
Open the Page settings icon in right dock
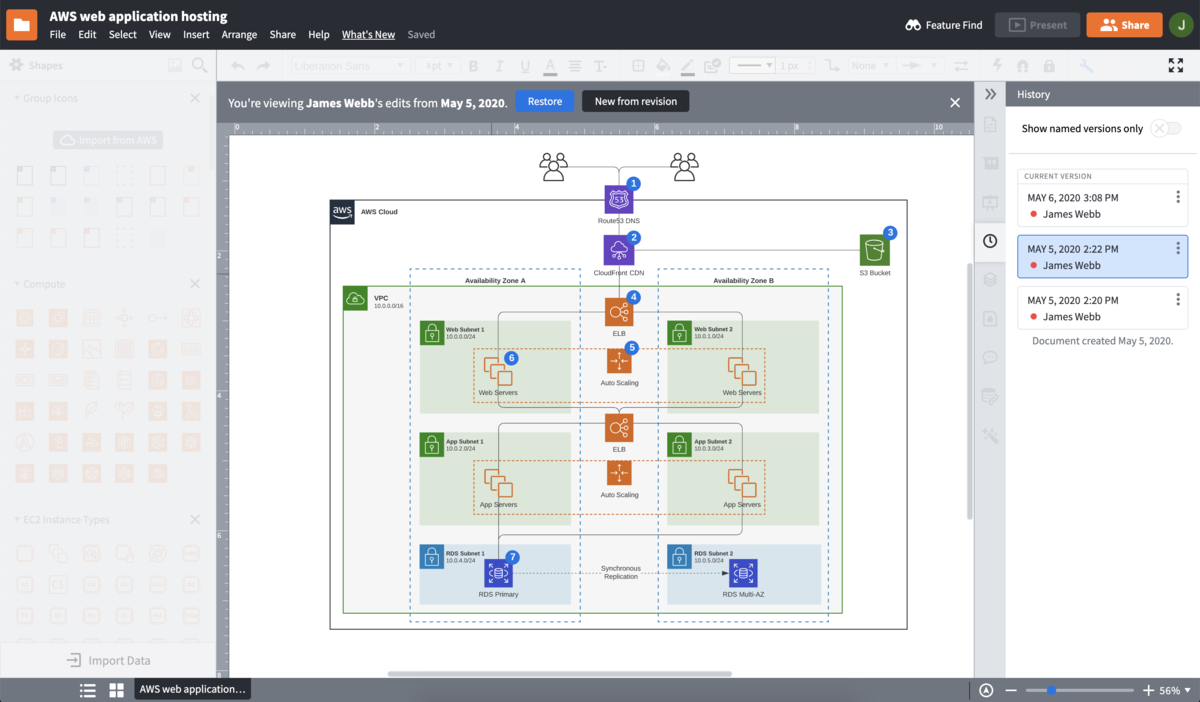[990, 124]
